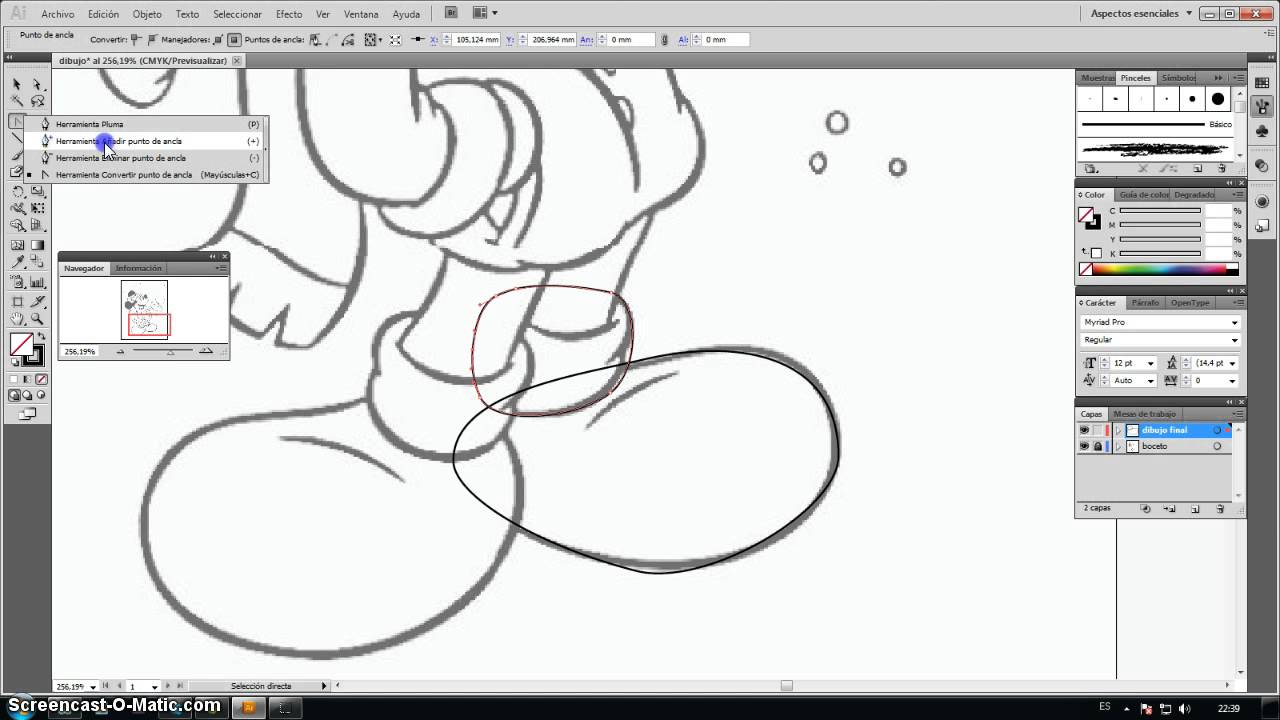Toggle visibility of boceto layer
Image resolution: width=1280 pixels, height=720 pixels.
[1084, 446]
